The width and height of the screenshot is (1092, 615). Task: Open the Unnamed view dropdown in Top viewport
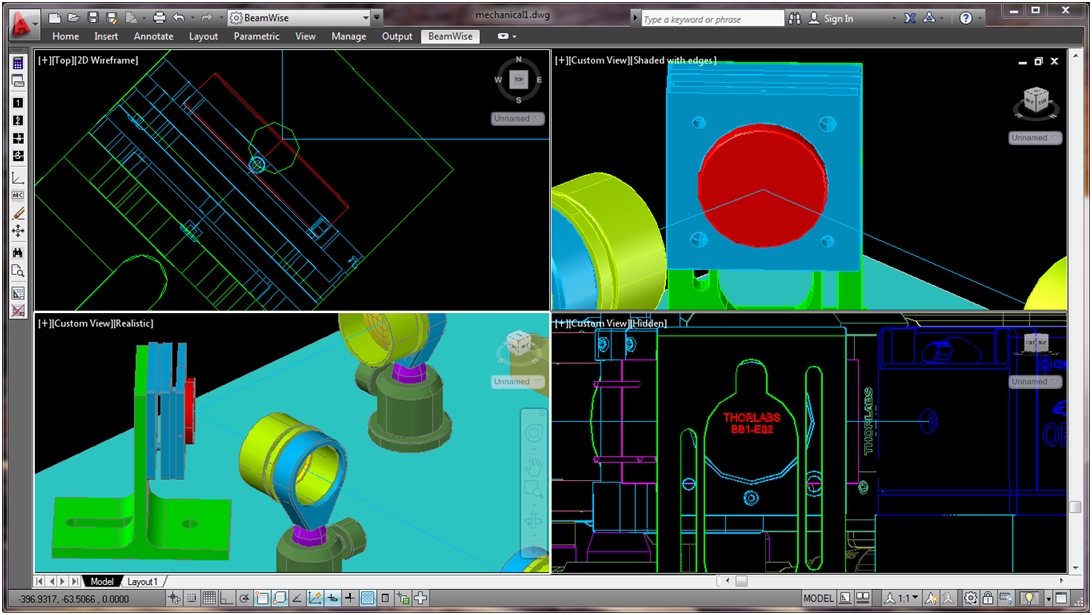tap(517, 118)
